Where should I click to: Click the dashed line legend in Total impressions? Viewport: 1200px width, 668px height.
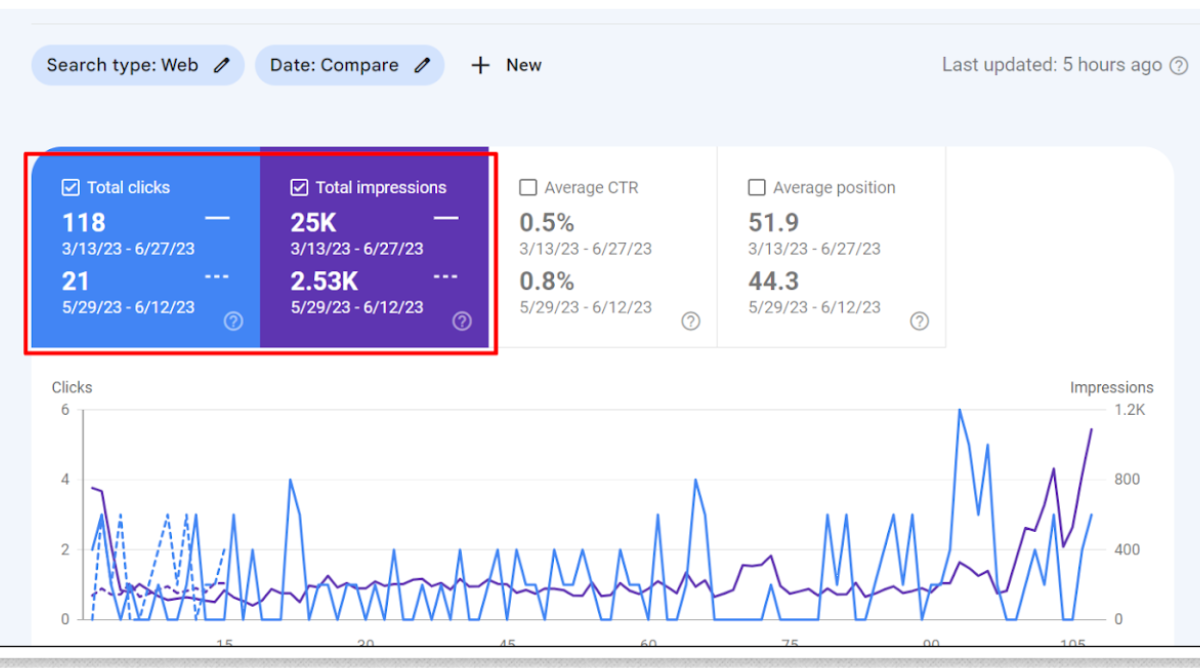click(x=446, y=277)
